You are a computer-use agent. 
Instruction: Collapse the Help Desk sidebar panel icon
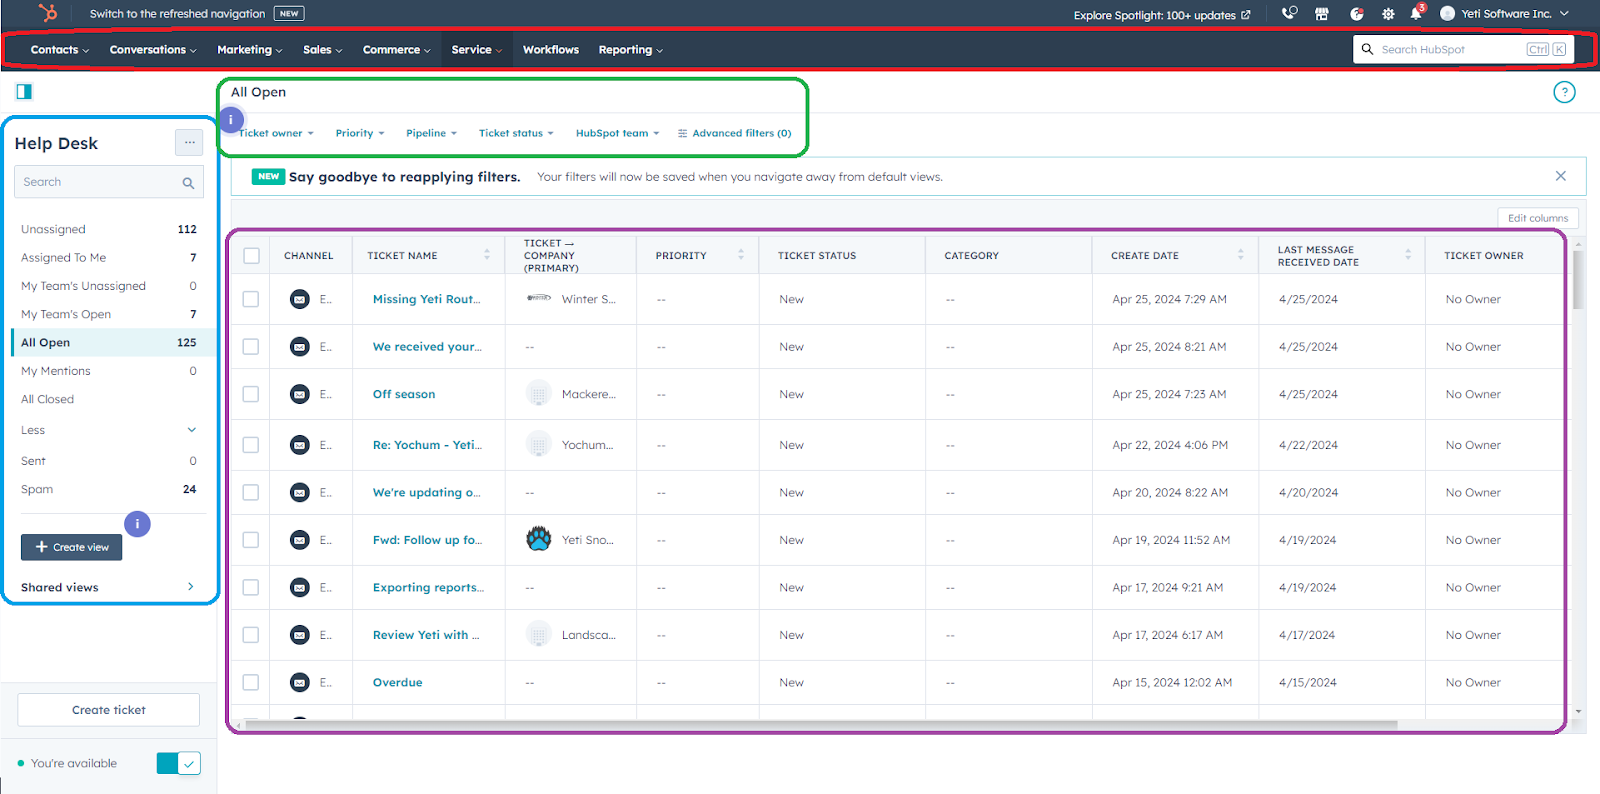point(24,92)
